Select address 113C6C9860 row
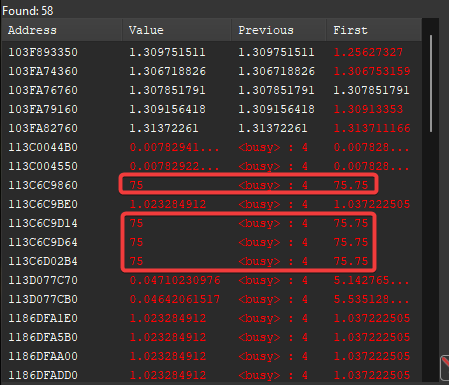449x385 pixels. pos(211,185)
